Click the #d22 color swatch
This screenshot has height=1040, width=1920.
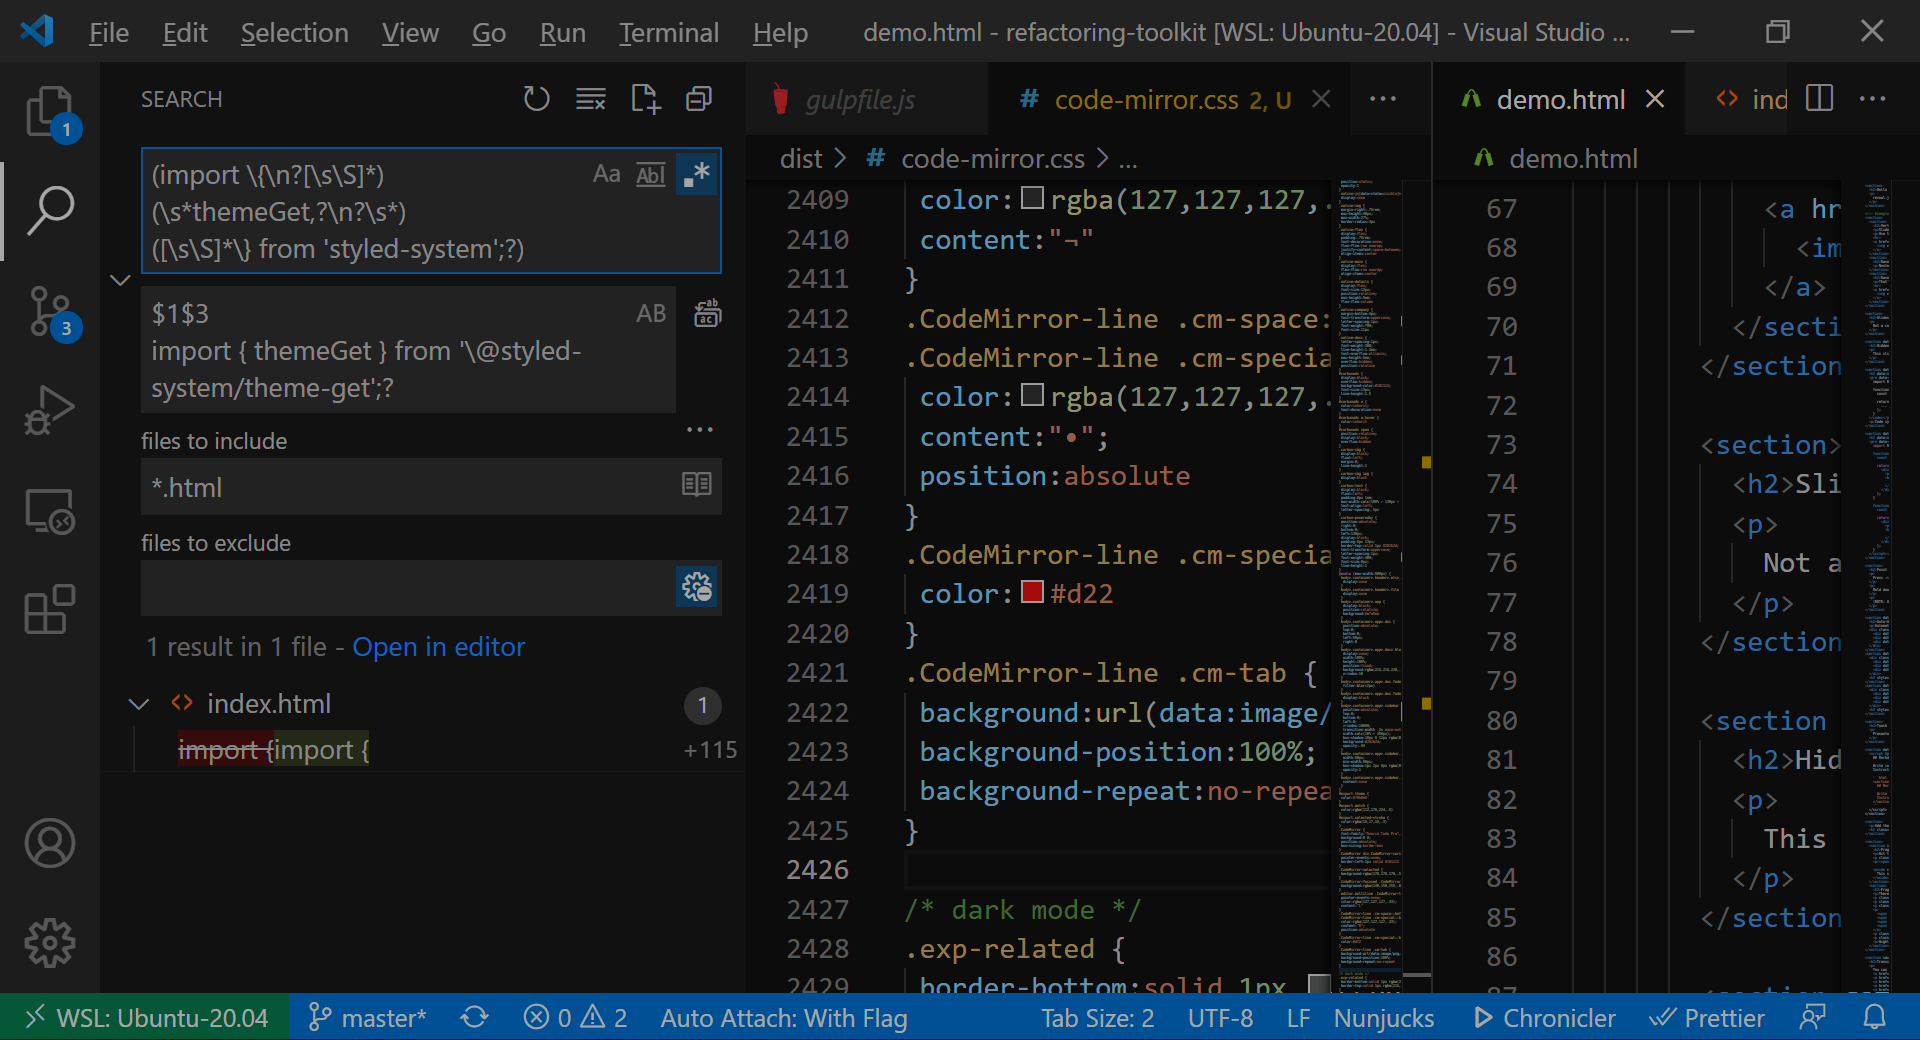(1032, 592)
